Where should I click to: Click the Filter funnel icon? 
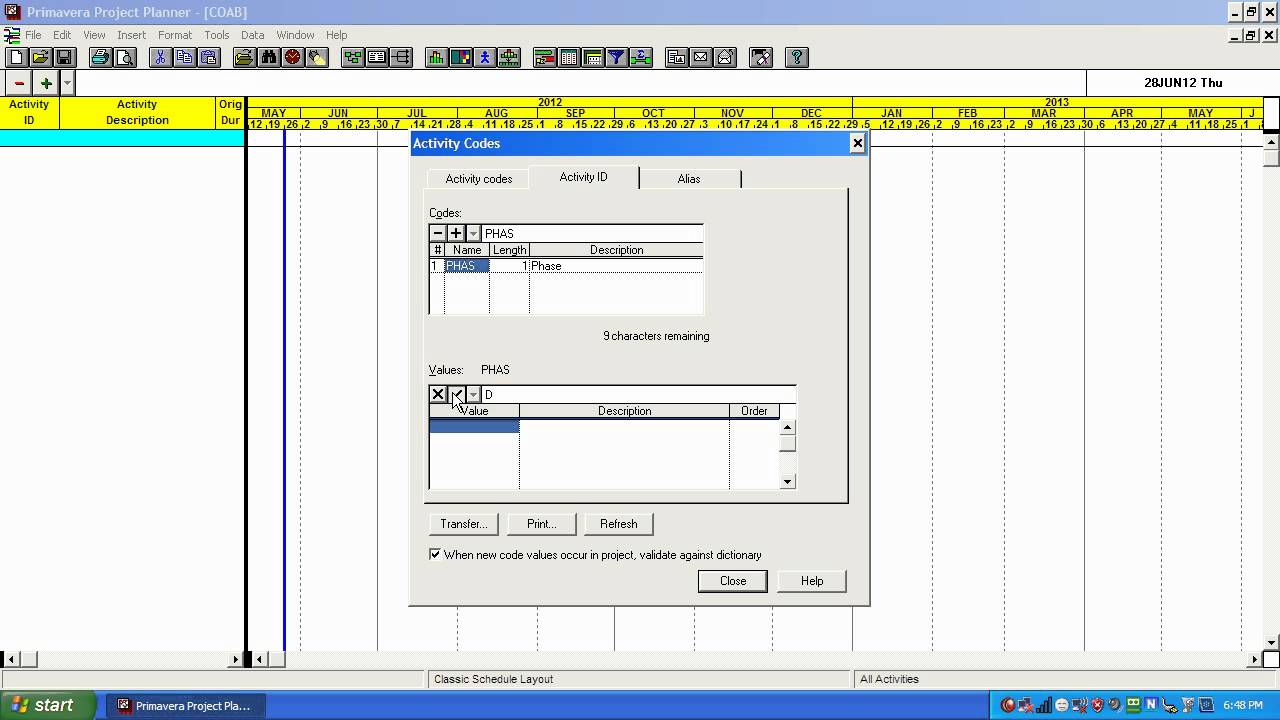coord(617,58)
